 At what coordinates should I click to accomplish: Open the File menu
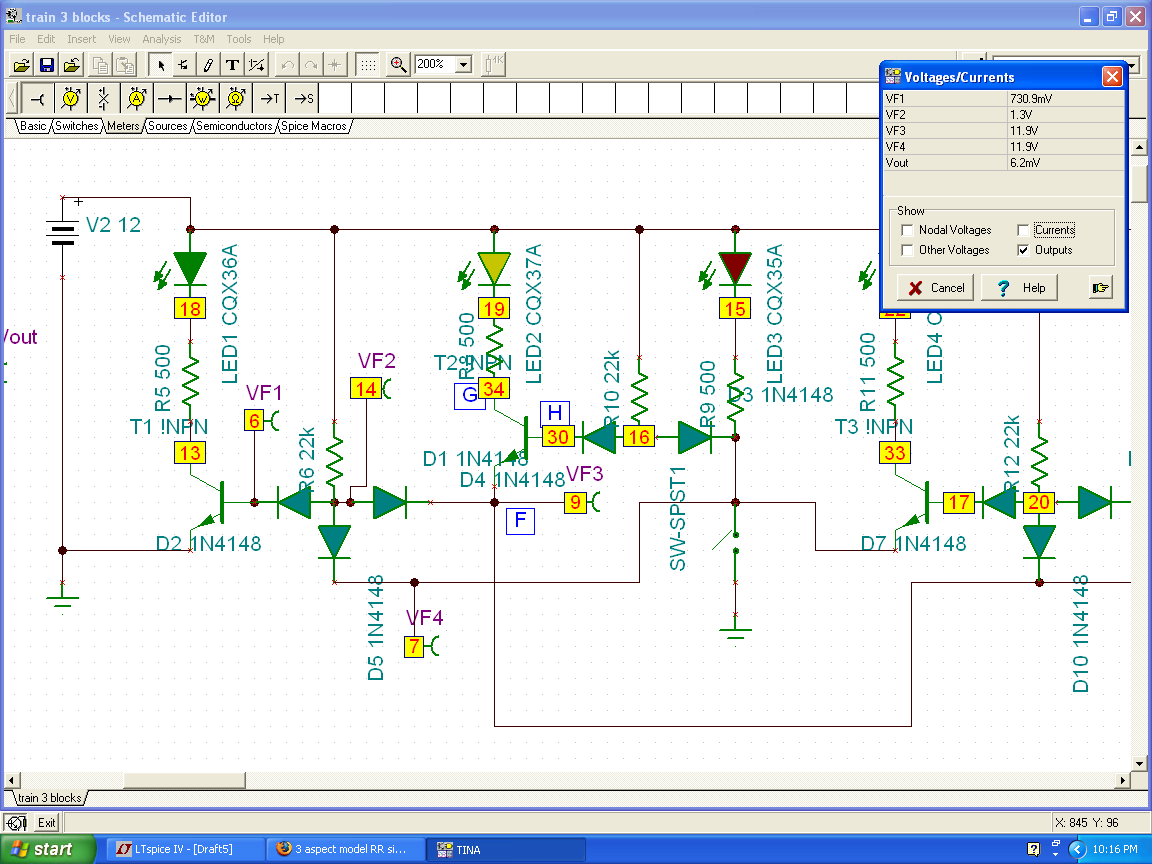point(17,39)
